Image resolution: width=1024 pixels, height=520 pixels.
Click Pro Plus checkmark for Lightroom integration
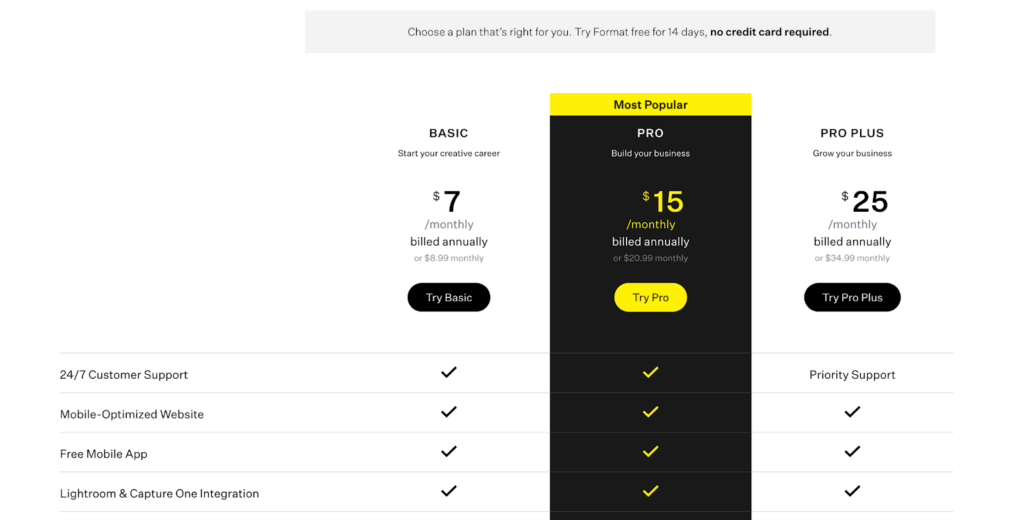click(x=852, y=491)
